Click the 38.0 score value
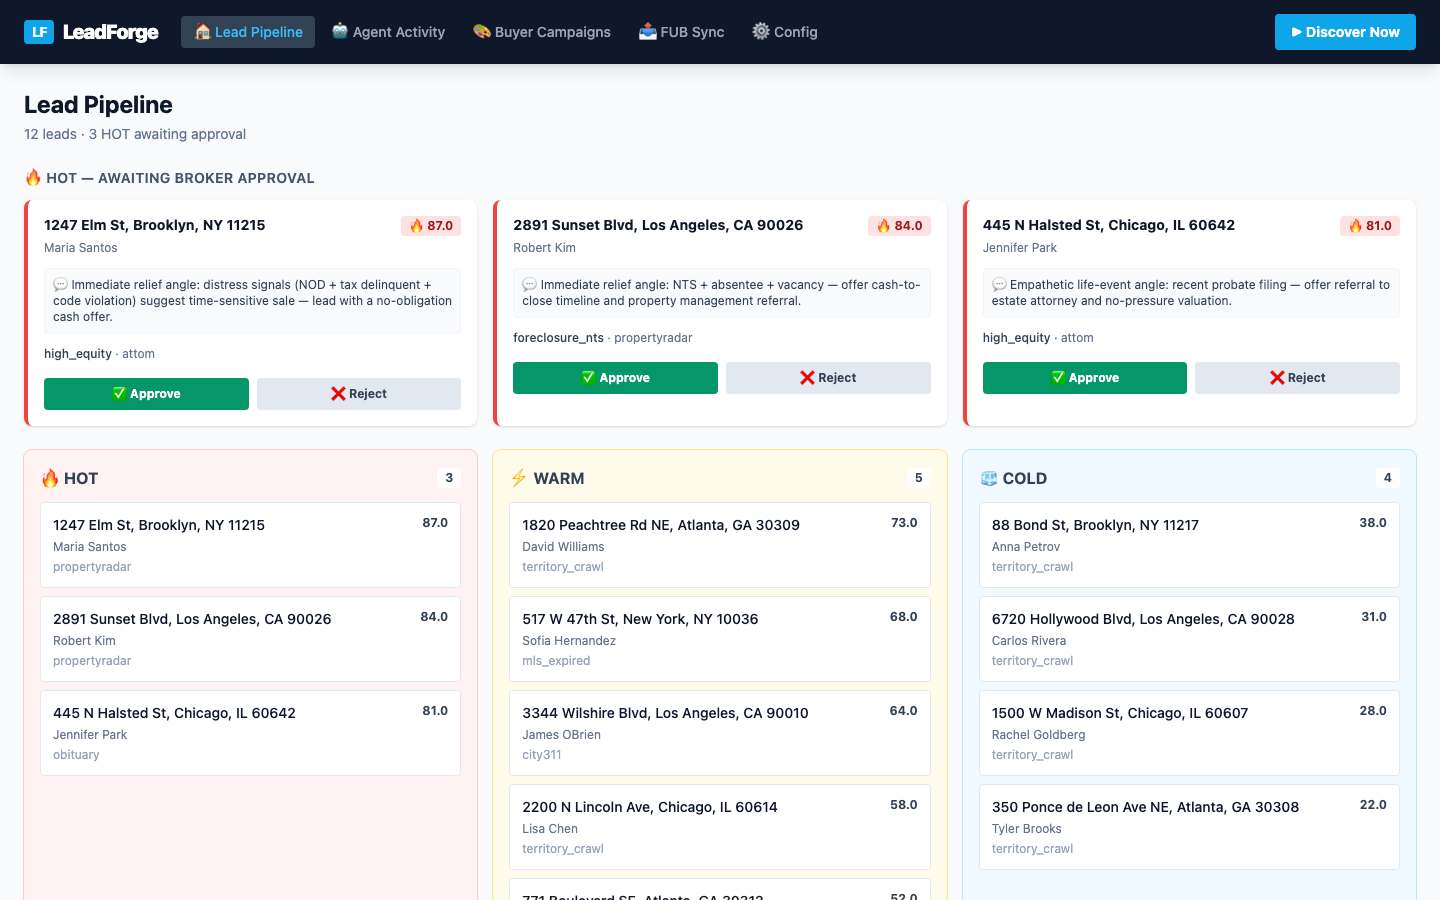This screenshot has height=900, width=1440. point(1373,523)
